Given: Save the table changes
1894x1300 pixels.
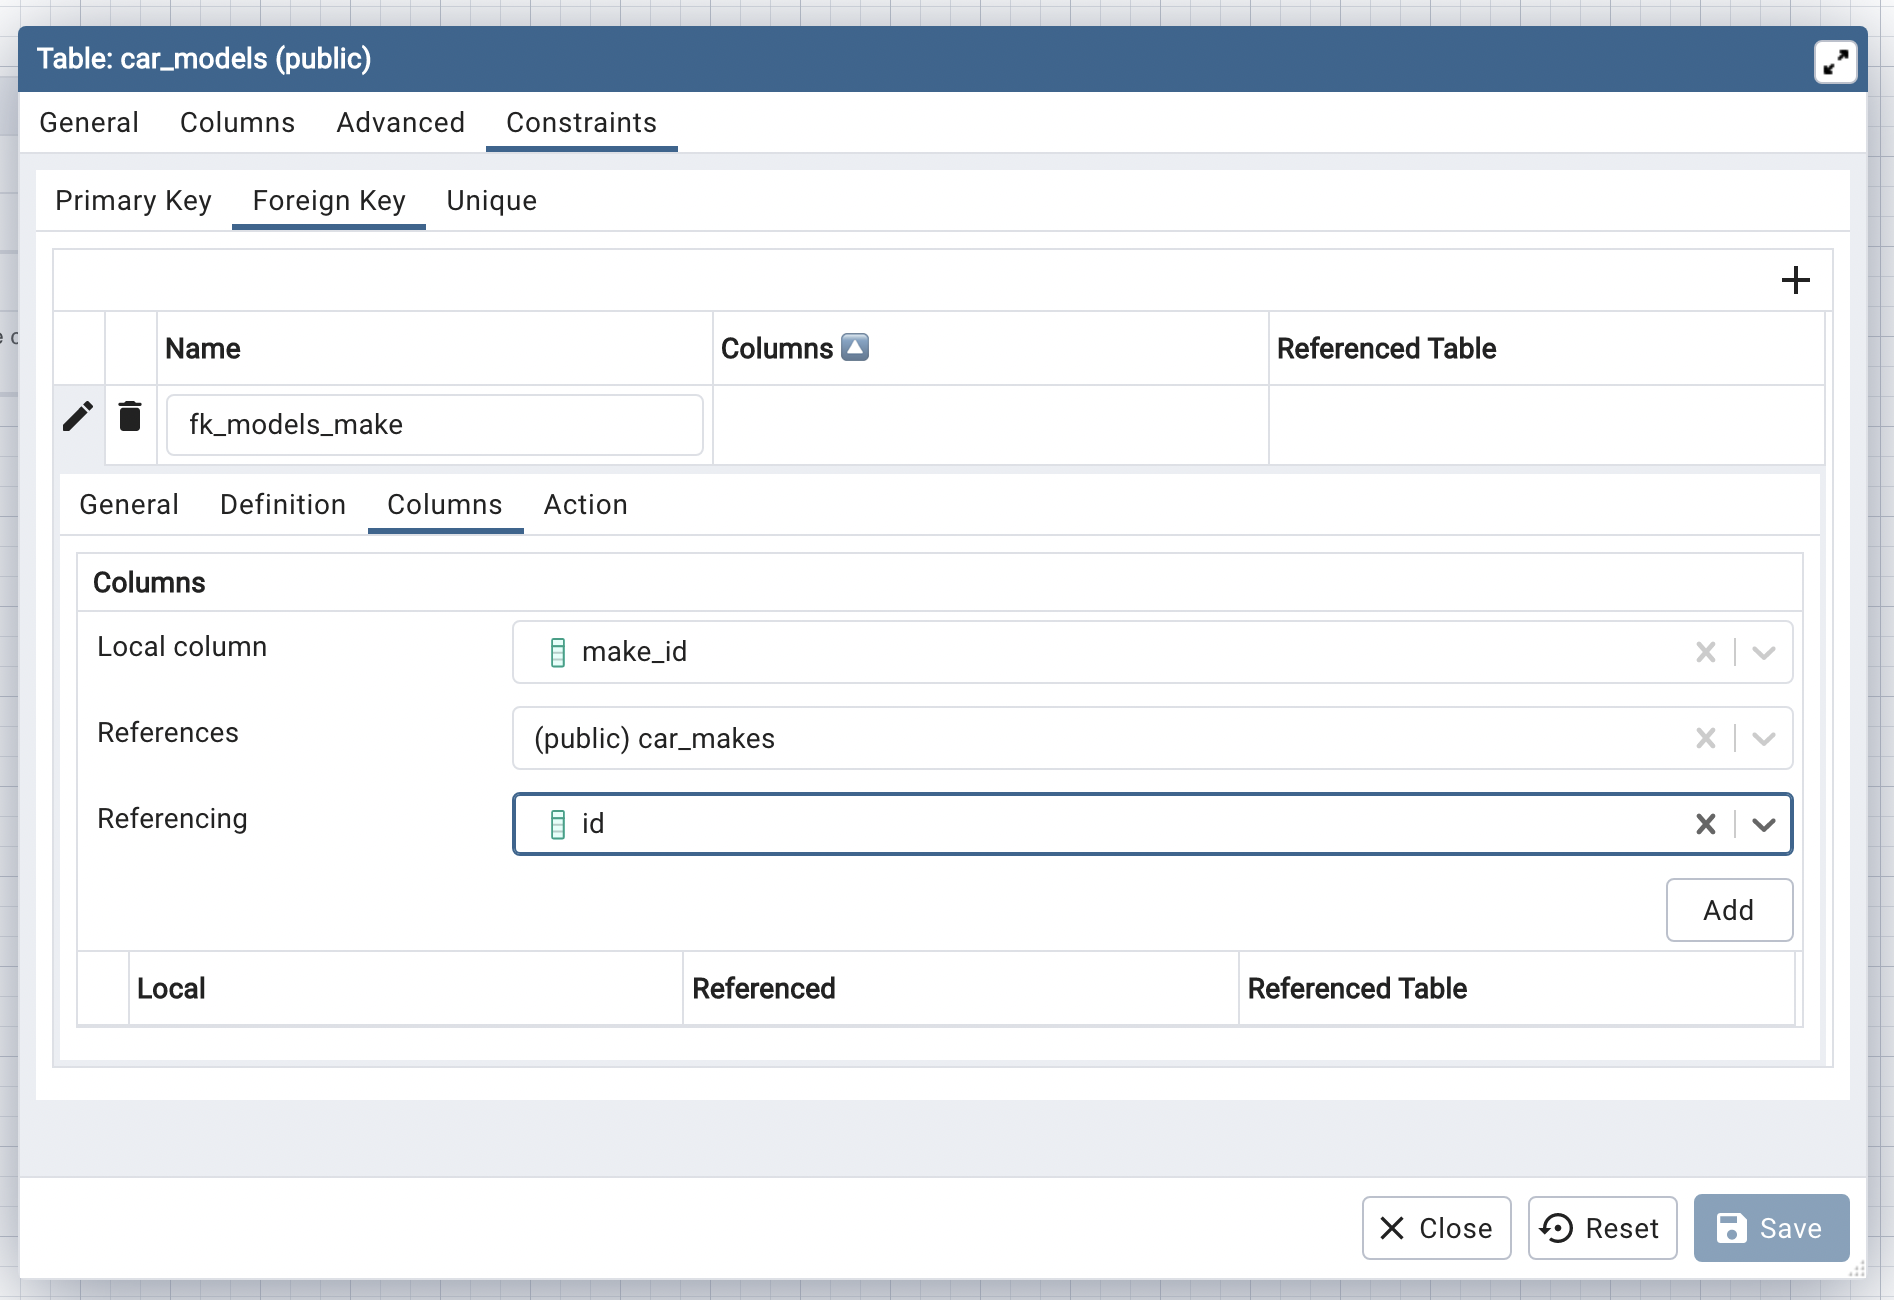Looking at the screenshot, I should point(1770,1228).
